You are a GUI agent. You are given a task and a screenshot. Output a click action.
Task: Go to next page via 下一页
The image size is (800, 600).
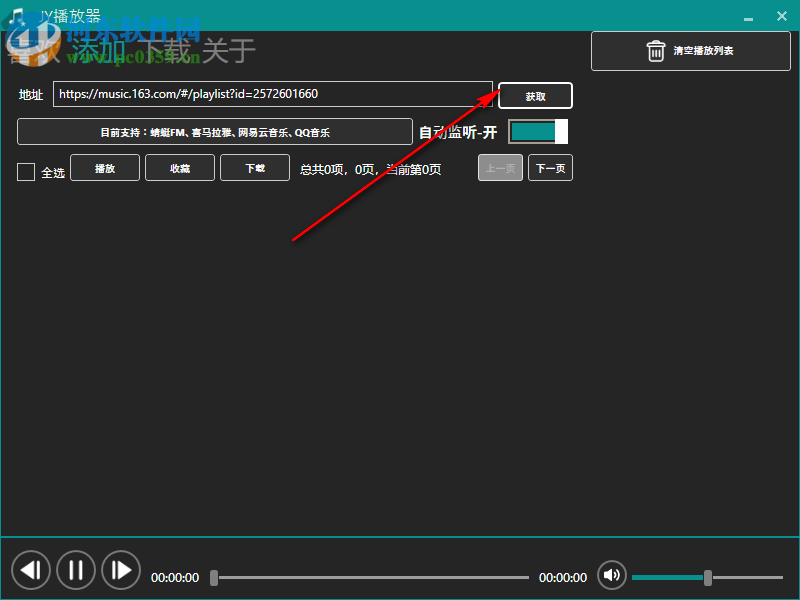550,167
